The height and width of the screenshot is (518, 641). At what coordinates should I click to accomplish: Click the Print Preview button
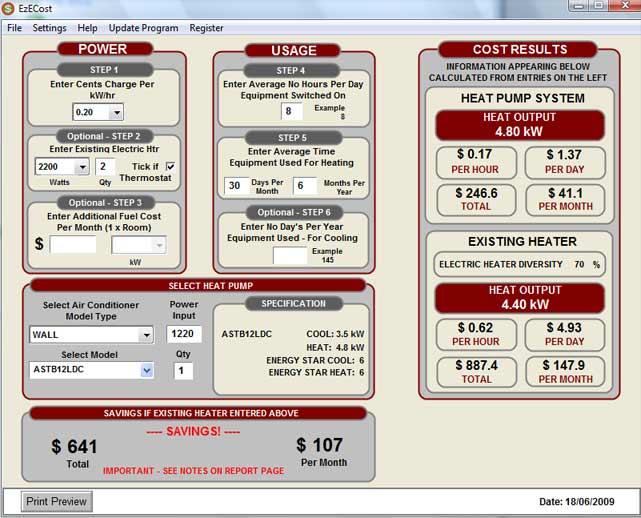click(x=57, y=501)
